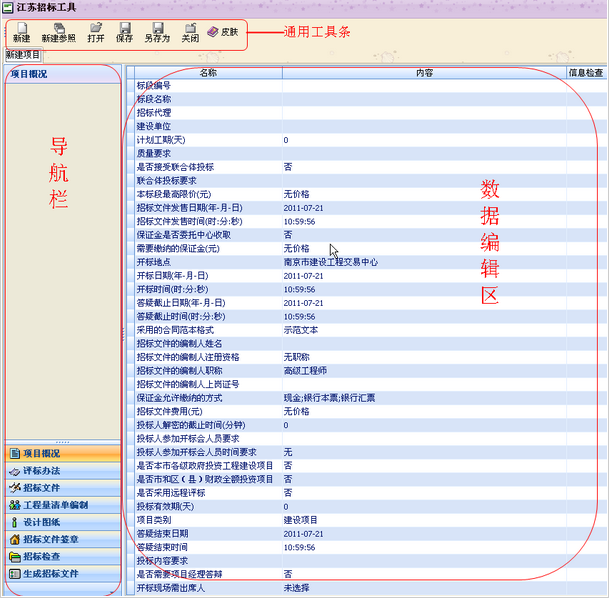This screenshot has height=598, width=615.
Task: Click 否 for 是否采用远程评标
Action: pos(288,493)
